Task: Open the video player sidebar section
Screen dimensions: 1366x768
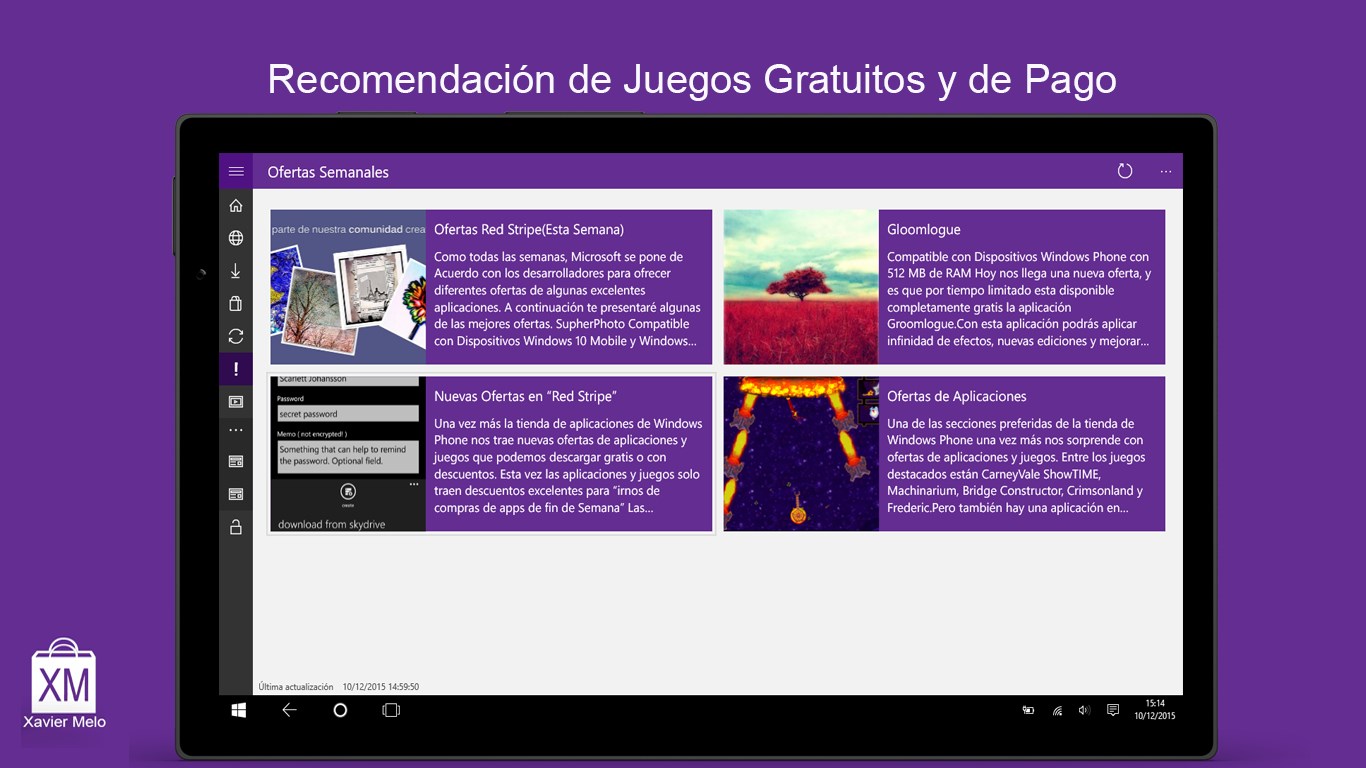Action: [236, 402]
